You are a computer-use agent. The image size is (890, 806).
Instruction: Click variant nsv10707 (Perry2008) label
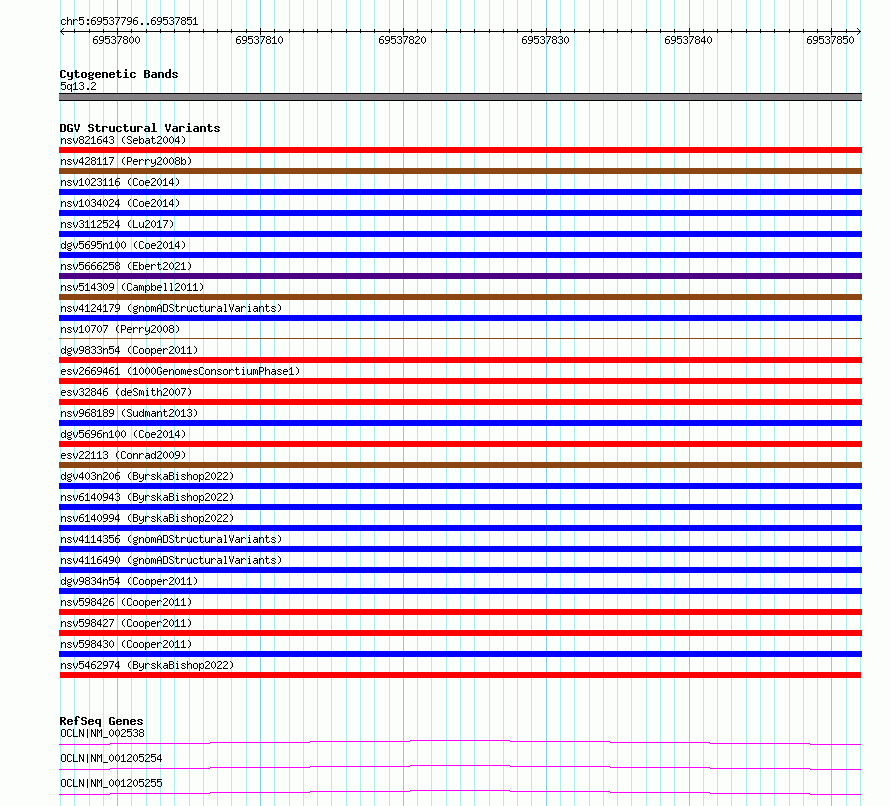pos(120,329)
